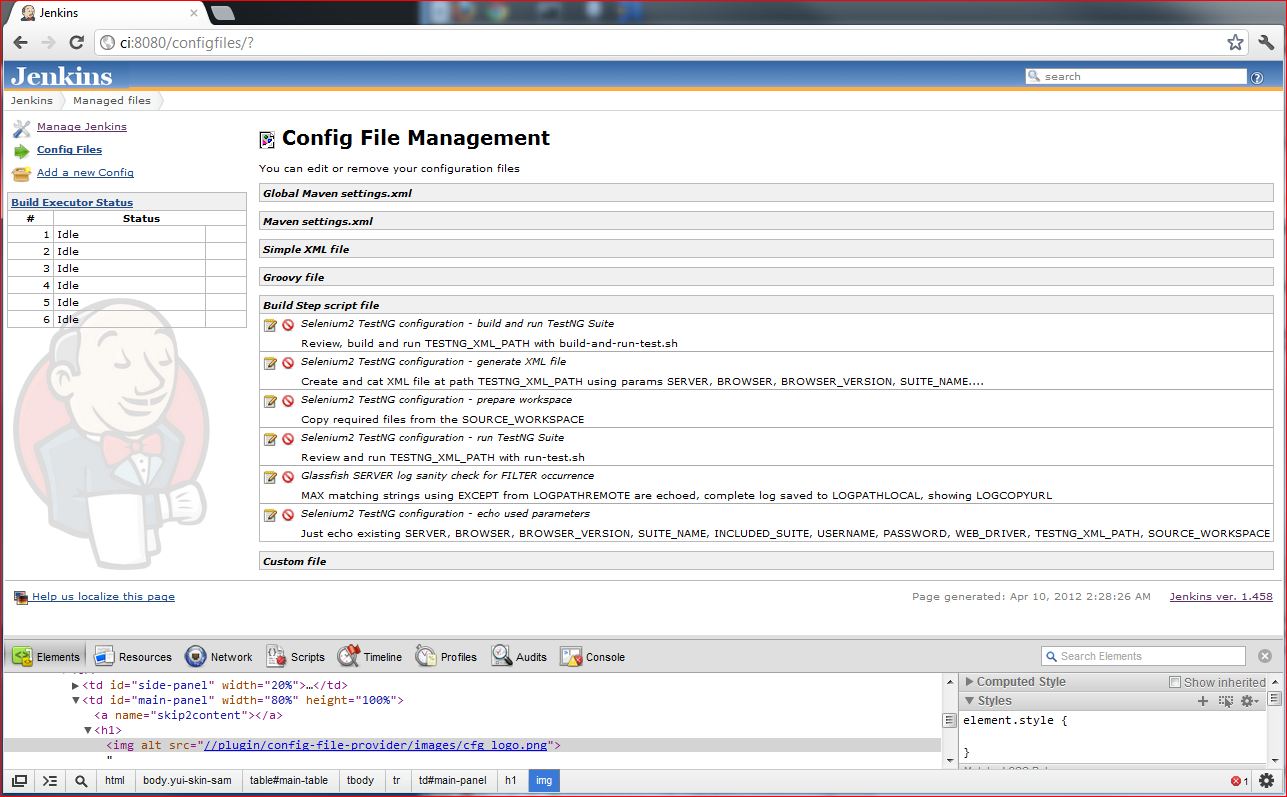Select body.yui-skin-sam in the breadcrumb bar
The height and width of the screenshot is (797, 1287).
[x=186, y=780]
